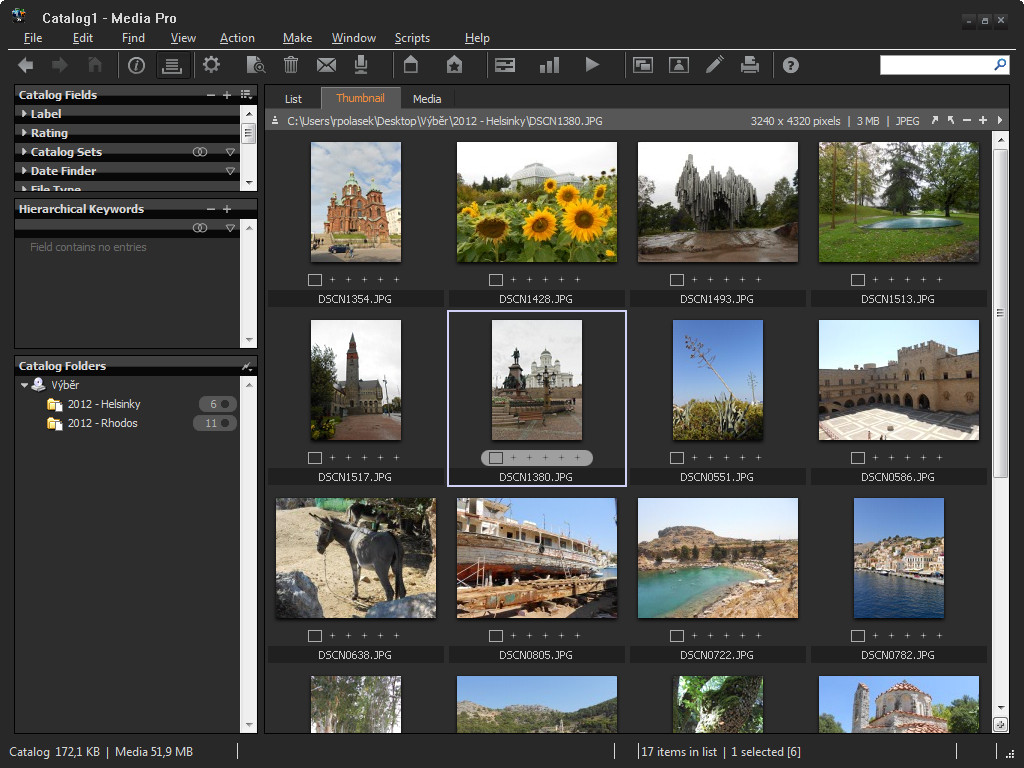Open the Hierarchical Keywords dropdown triangle

230,228
